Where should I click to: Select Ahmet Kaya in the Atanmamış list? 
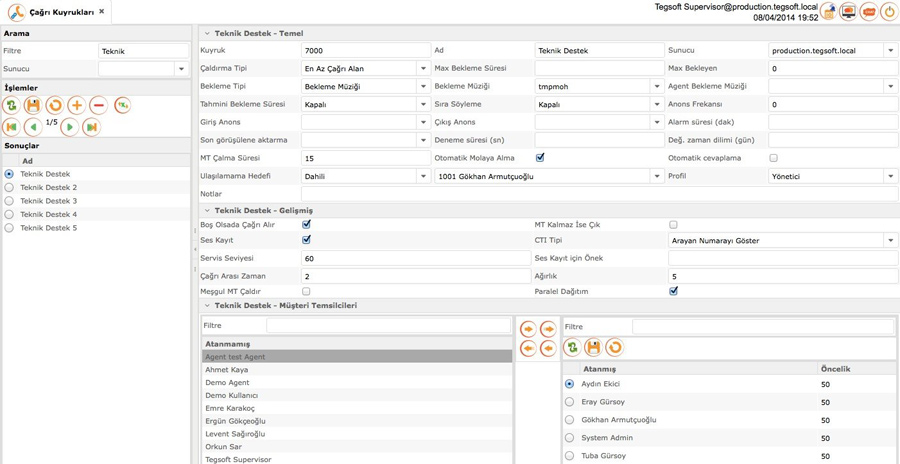click(356, 370)
